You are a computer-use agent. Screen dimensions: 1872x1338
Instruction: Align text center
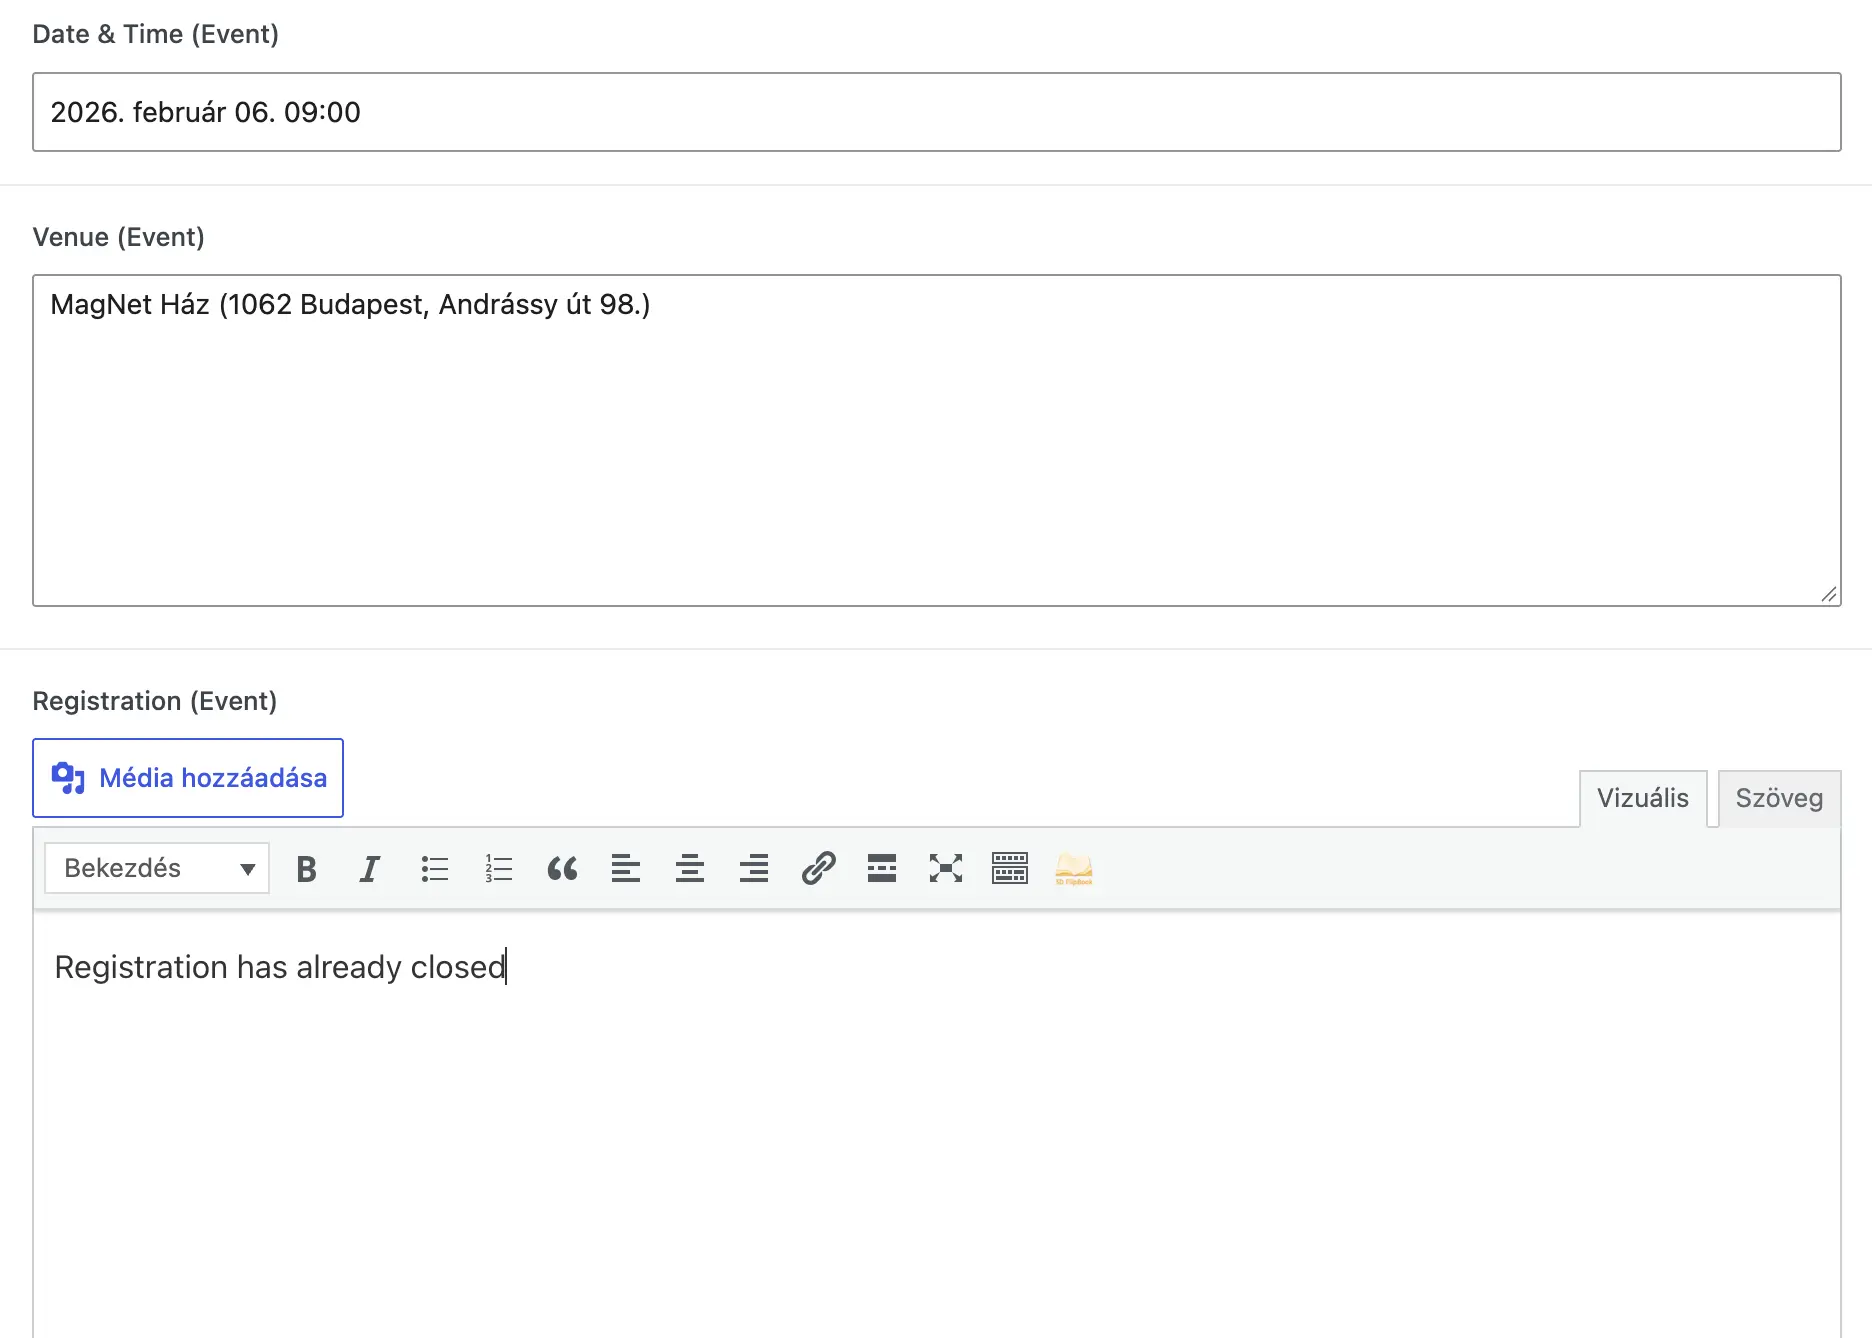690,868
